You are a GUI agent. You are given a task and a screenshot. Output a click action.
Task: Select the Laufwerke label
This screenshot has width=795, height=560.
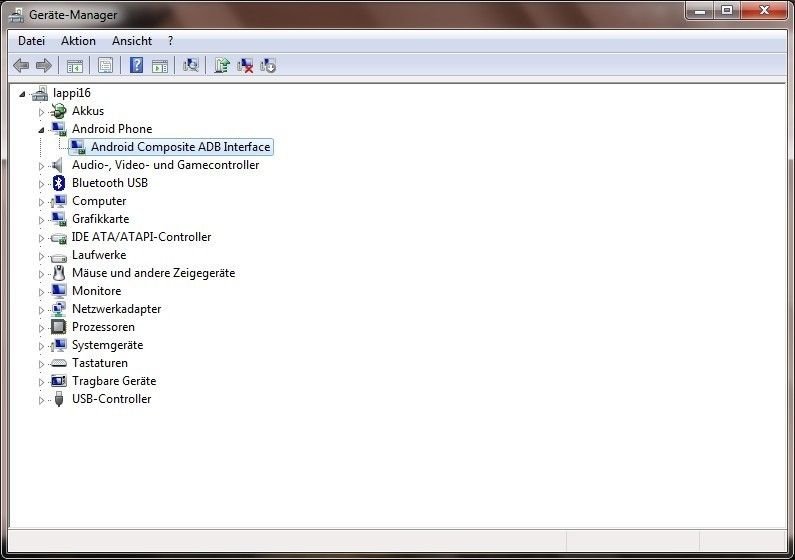99,255
